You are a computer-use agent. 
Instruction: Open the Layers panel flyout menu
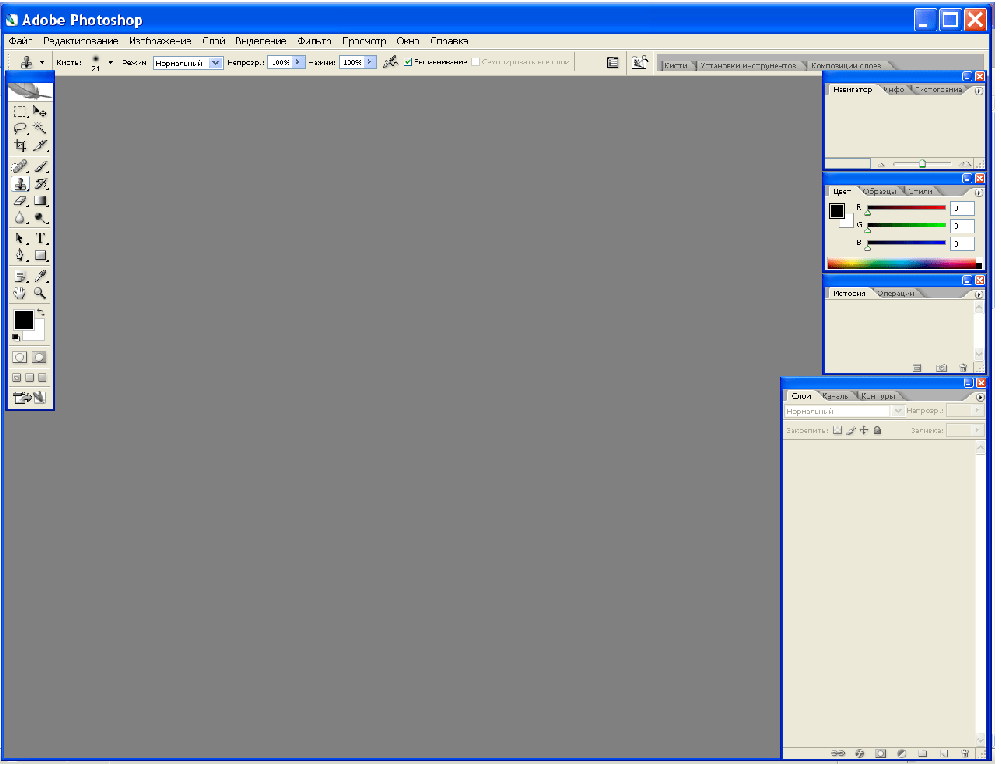(980, 397)
